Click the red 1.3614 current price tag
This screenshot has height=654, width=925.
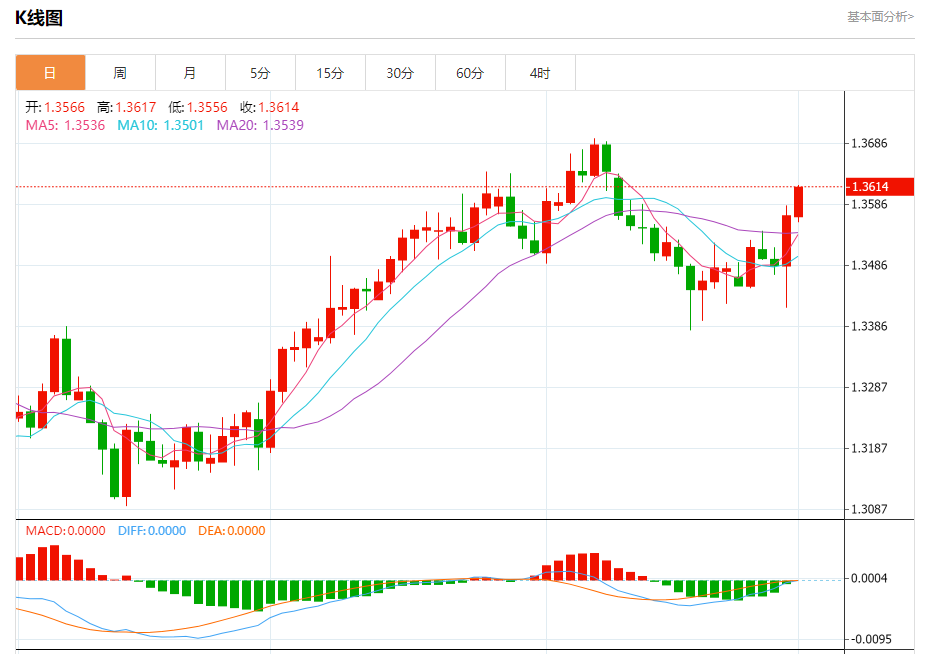(880, 186)
